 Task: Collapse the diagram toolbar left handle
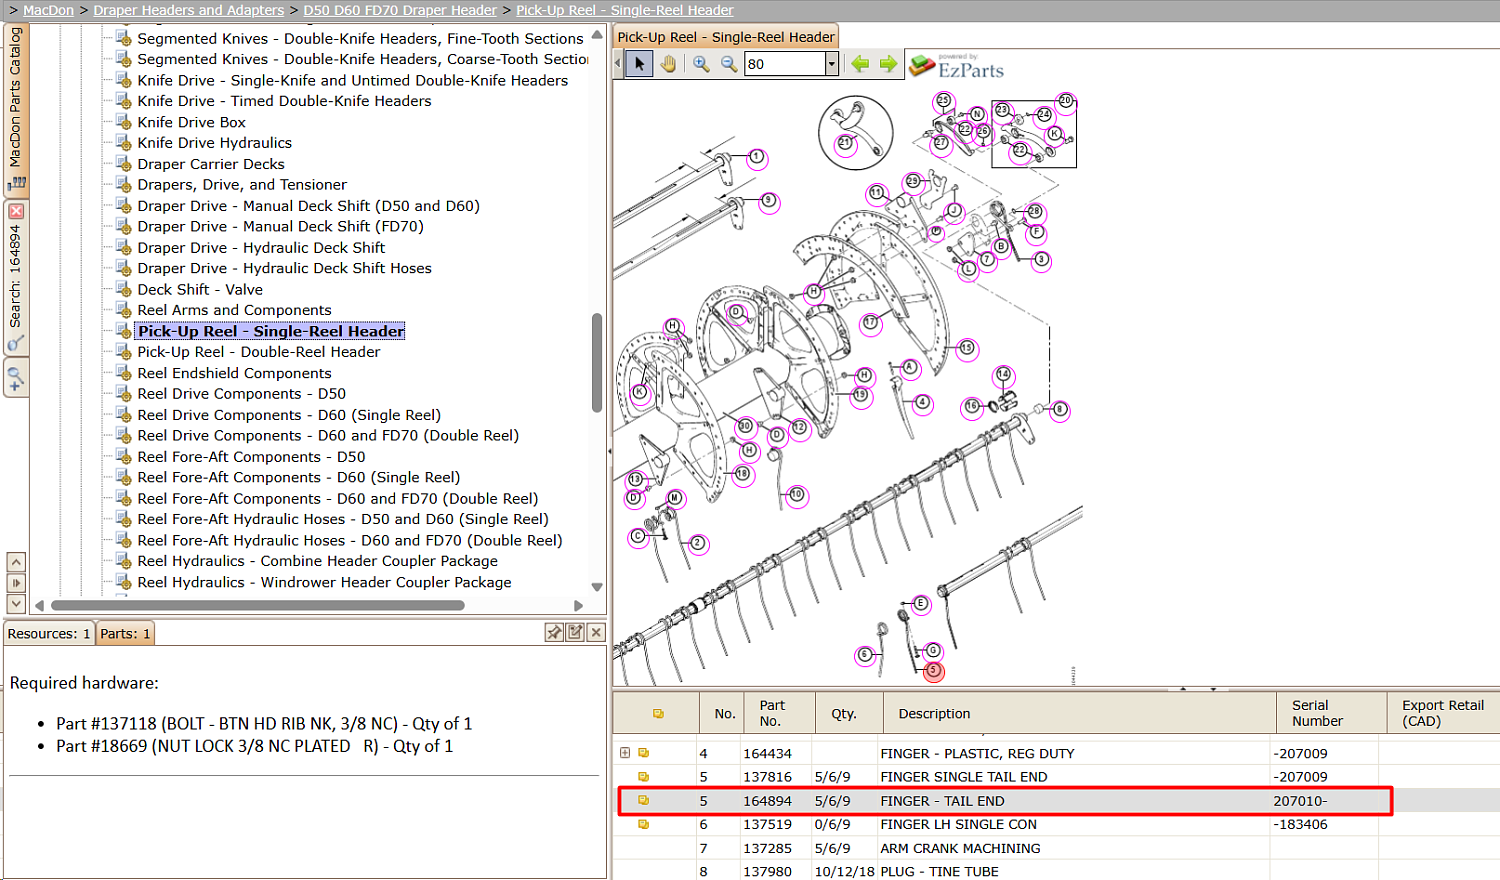click(618, 64)
